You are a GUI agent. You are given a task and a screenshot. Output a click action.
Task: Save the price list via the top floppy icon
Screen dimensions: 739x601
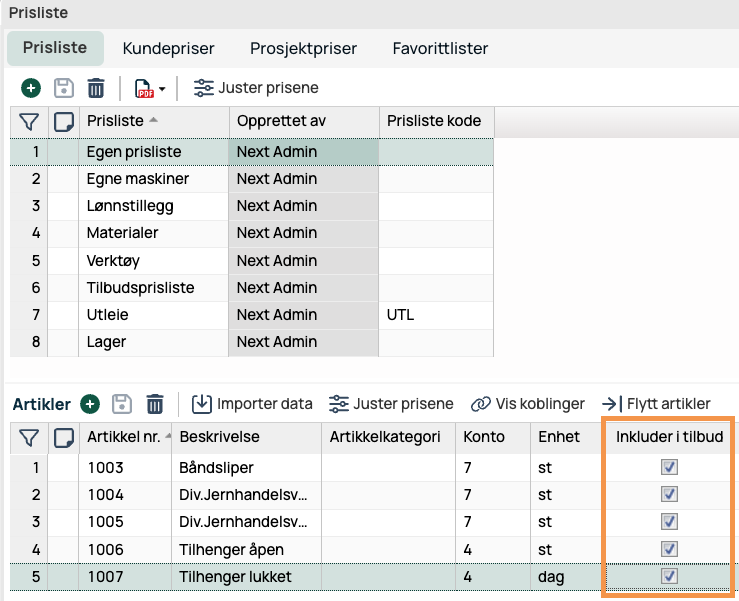[x=64, y=88]
